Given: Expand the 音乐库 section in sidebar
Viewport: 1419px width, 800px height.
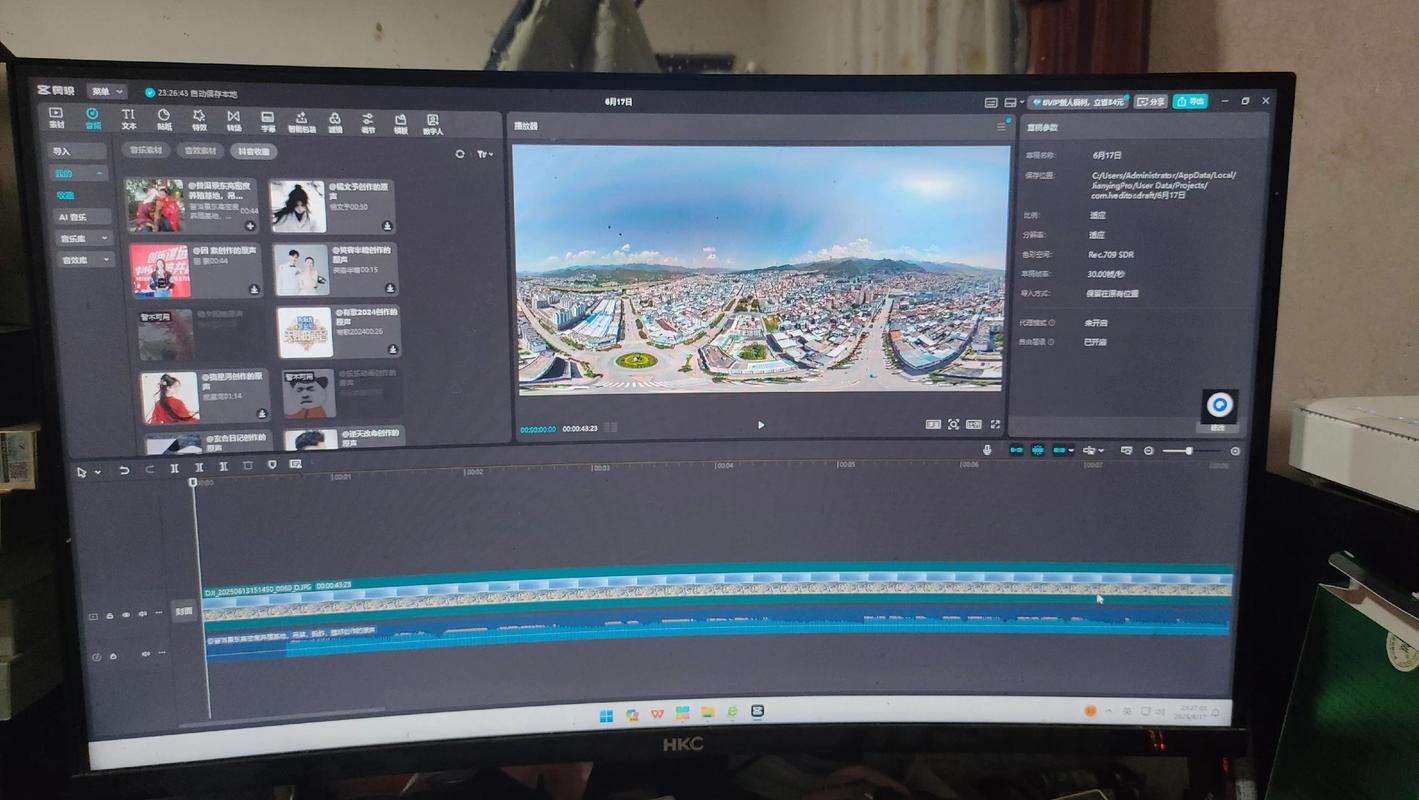Looking at the screenshot, I should [x=83, y=239].
